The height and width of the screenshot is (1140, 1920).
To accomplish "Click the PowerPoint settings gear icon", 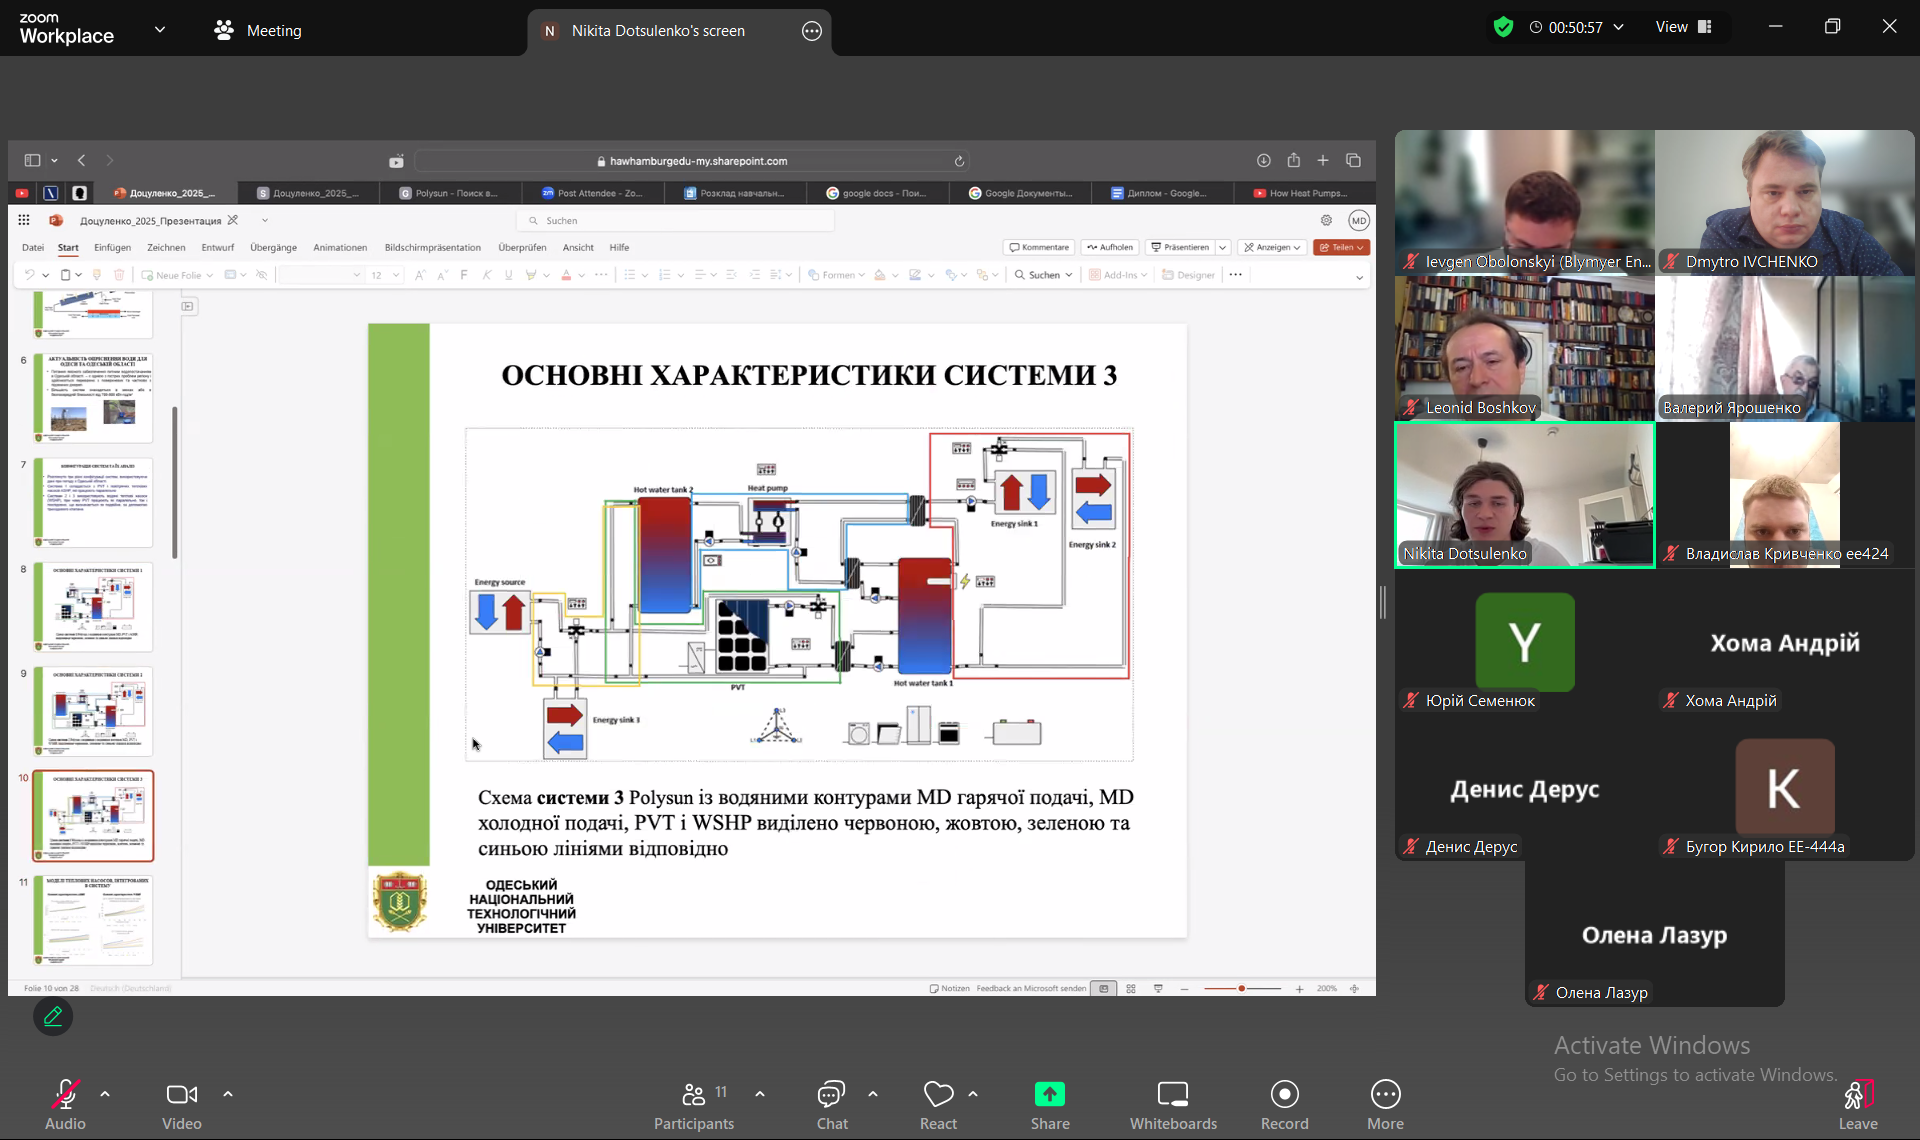I will [x=1326, y=220].
